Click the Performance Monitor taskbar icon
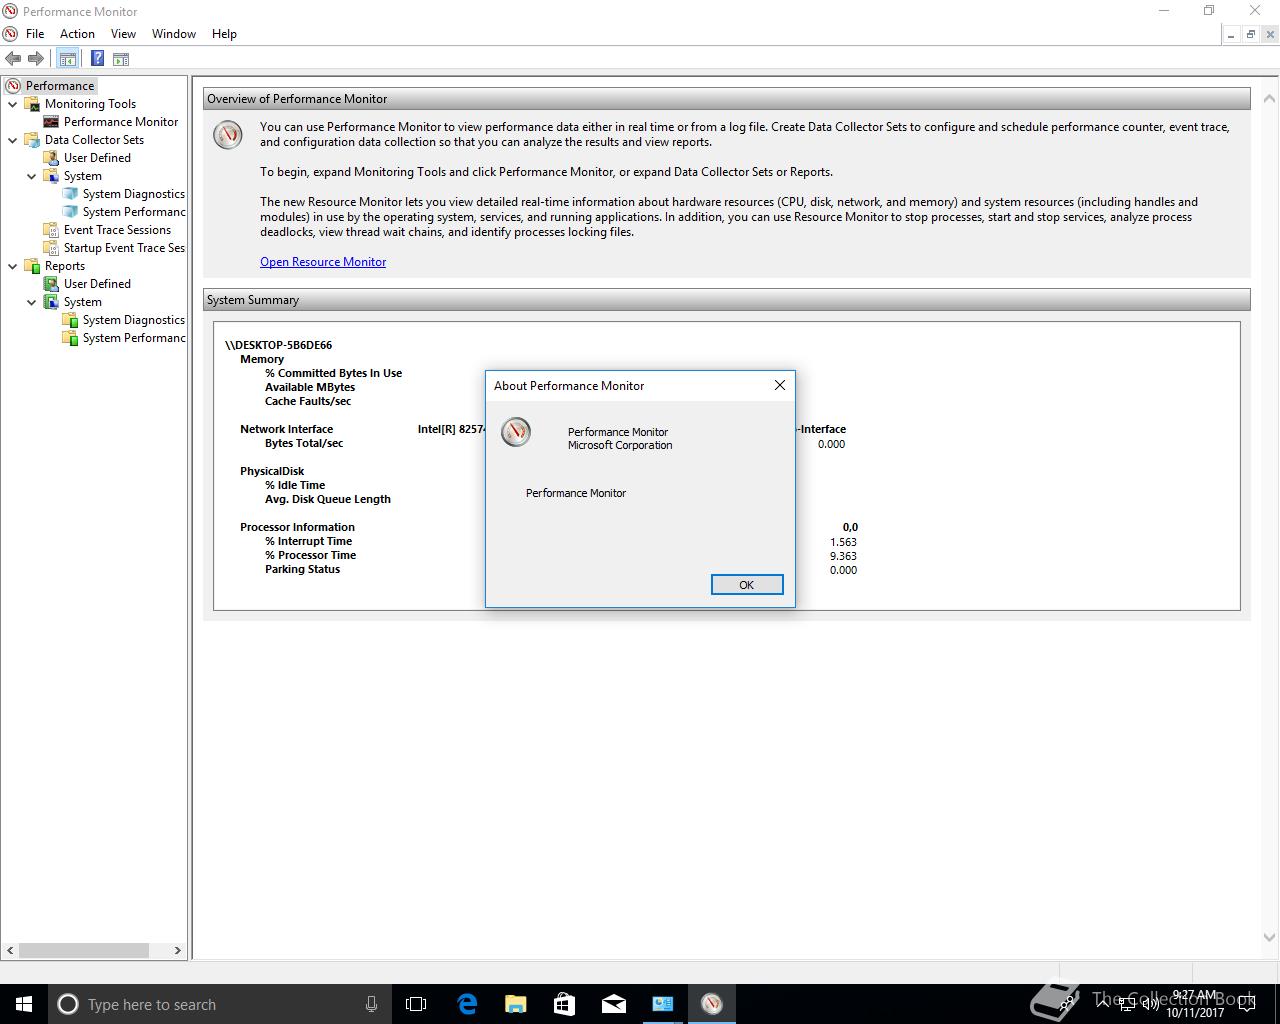The image size is (1280, 1024). (x=712, y=1004)
